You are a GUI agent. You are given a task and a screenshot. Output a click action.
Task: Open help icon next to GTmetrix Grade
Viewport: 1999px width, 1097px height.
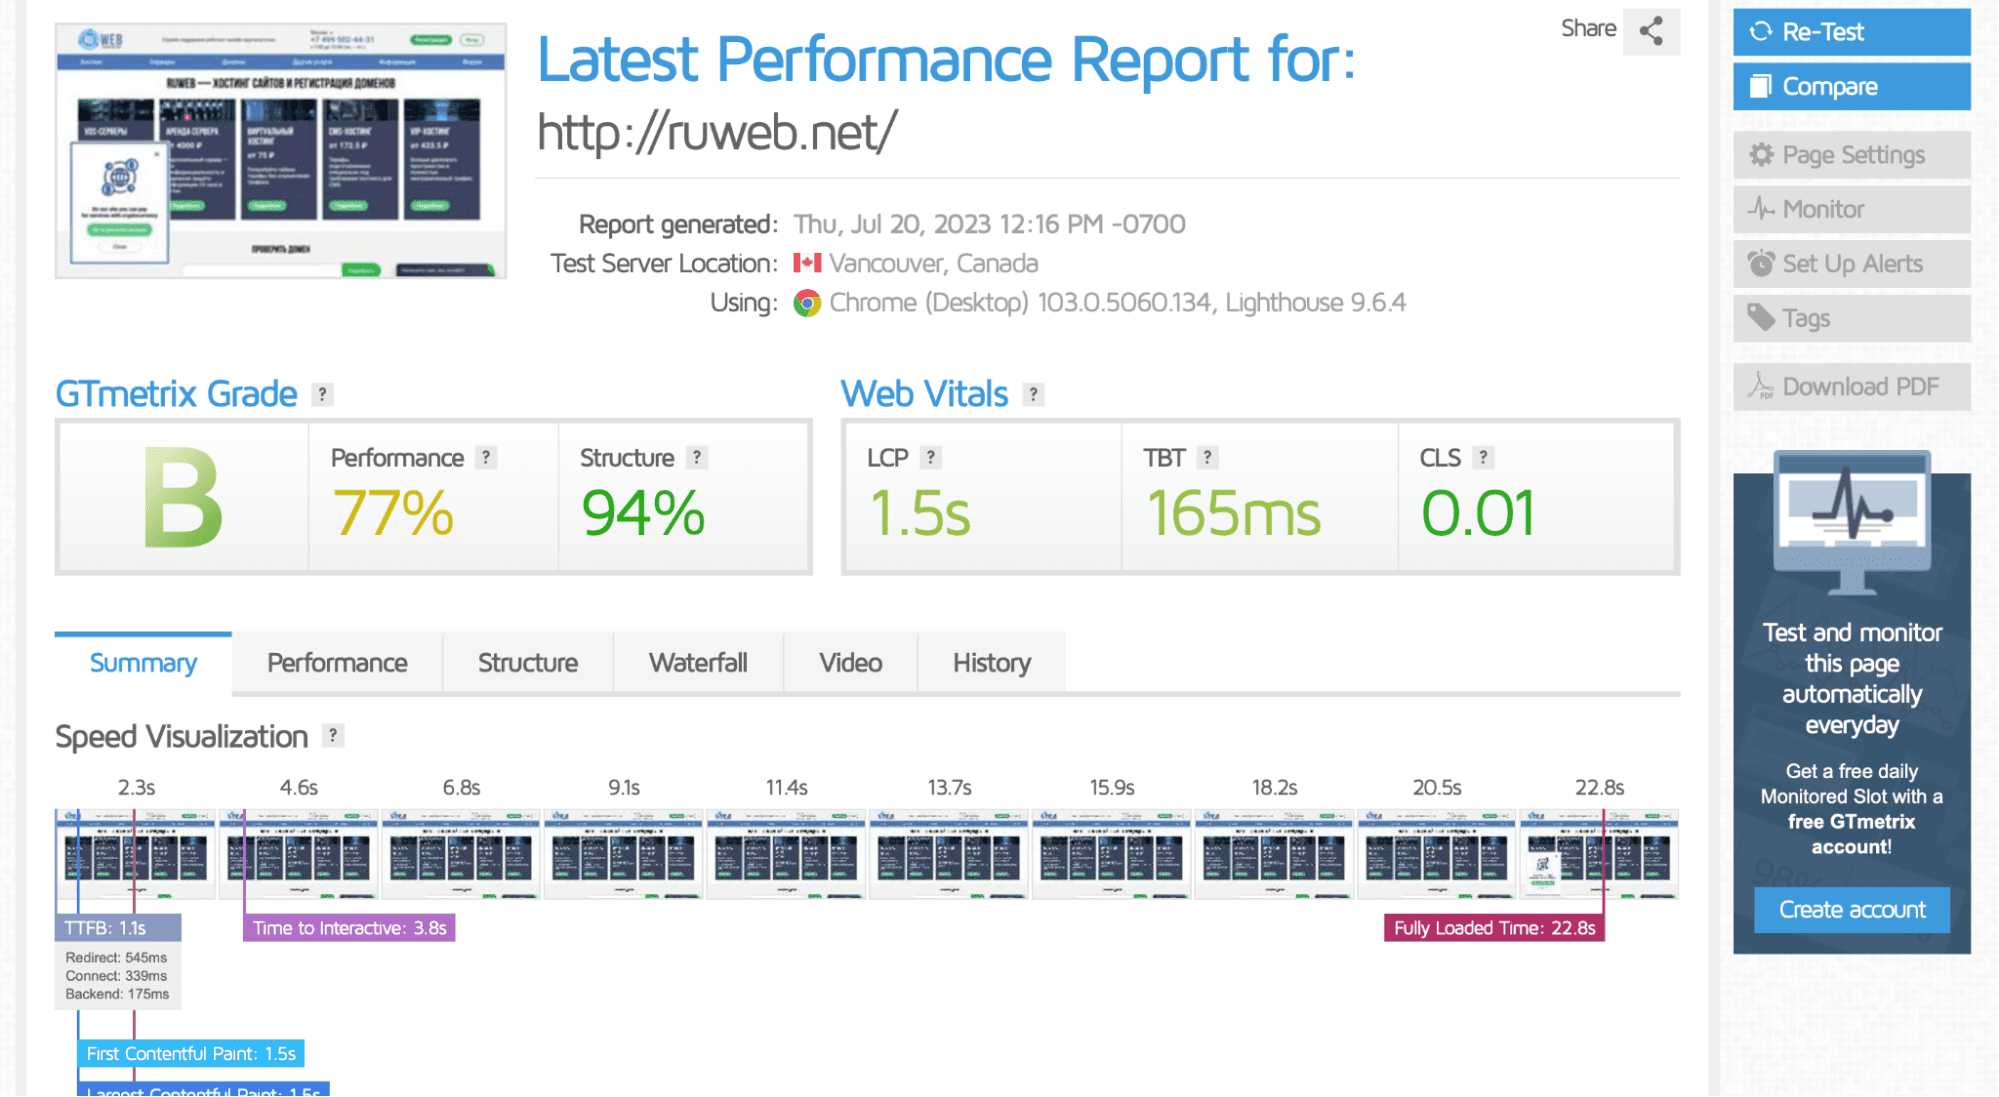322,394
